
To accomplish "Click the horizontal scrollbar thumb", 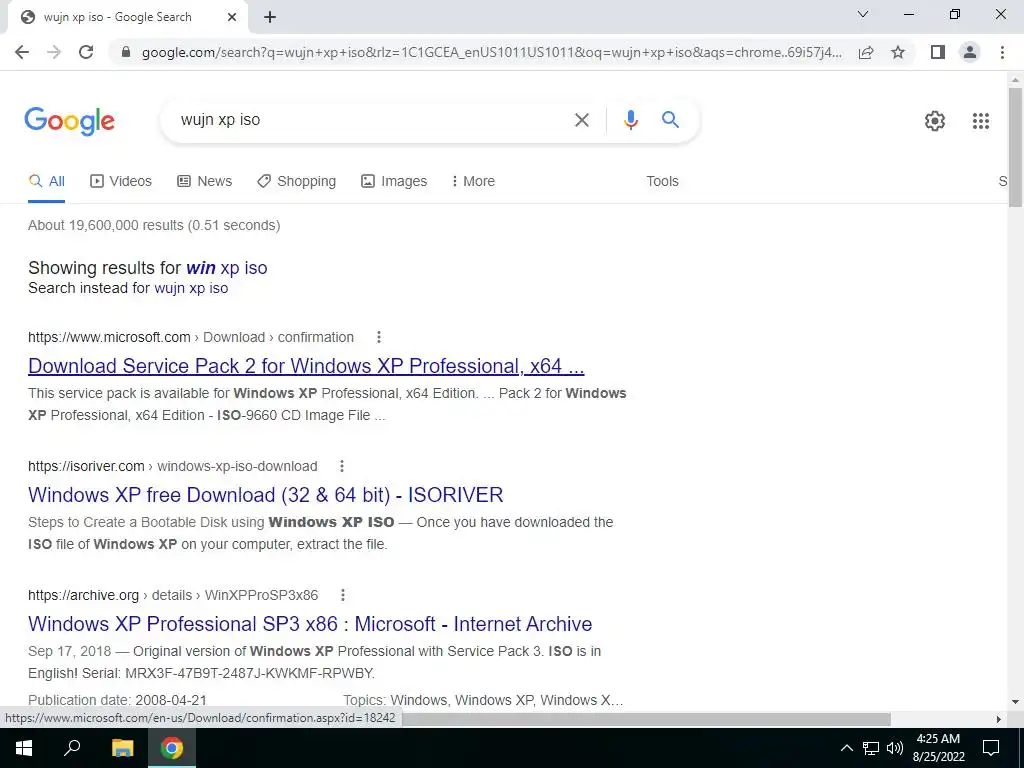I will click(x=647, y=719).
